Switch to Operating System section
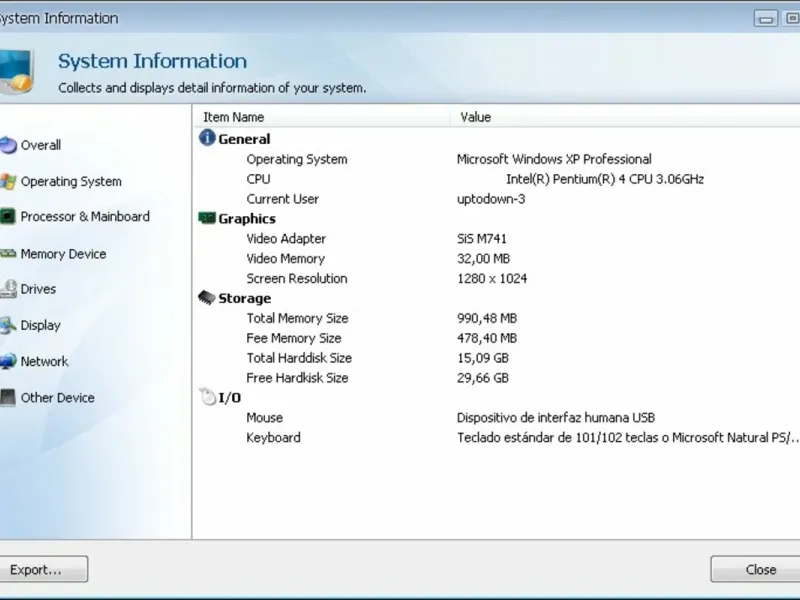The width and height of the screenshot is (800, 600). [x=71, y=182]
